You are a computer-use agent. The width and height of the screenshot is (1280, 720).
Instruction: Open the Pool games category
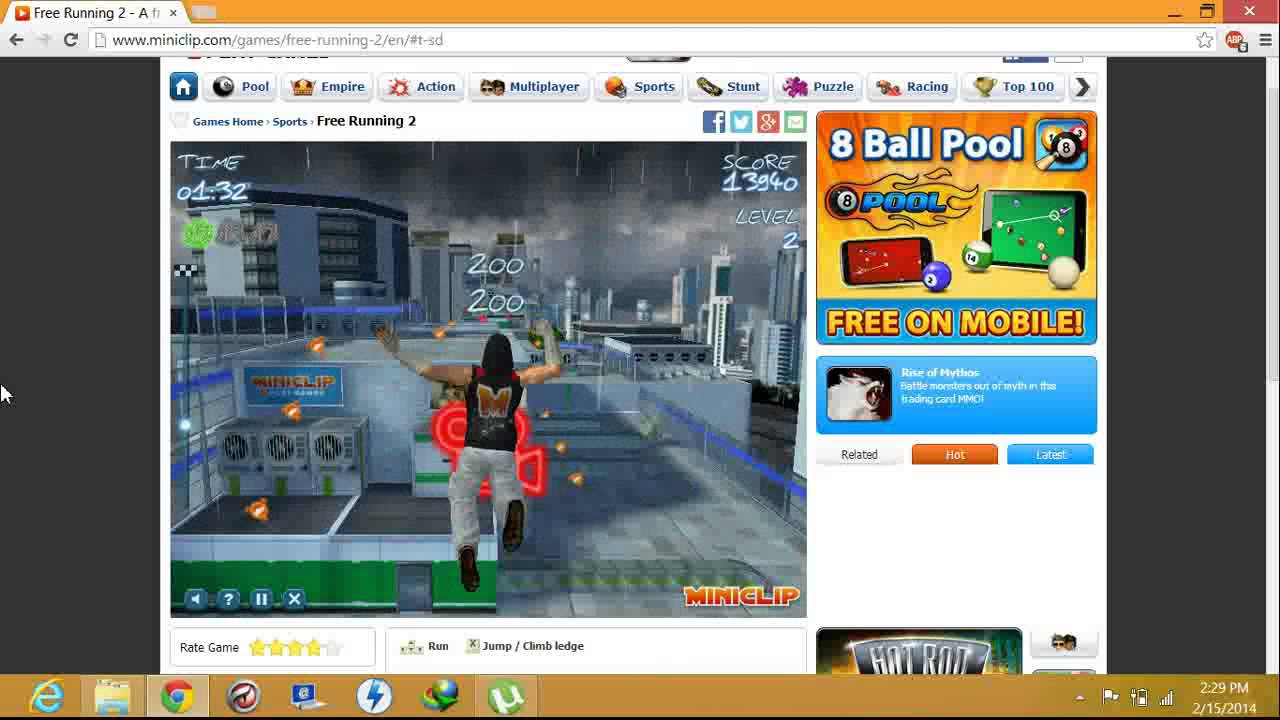pyautogui.click(x=241, y=87)
